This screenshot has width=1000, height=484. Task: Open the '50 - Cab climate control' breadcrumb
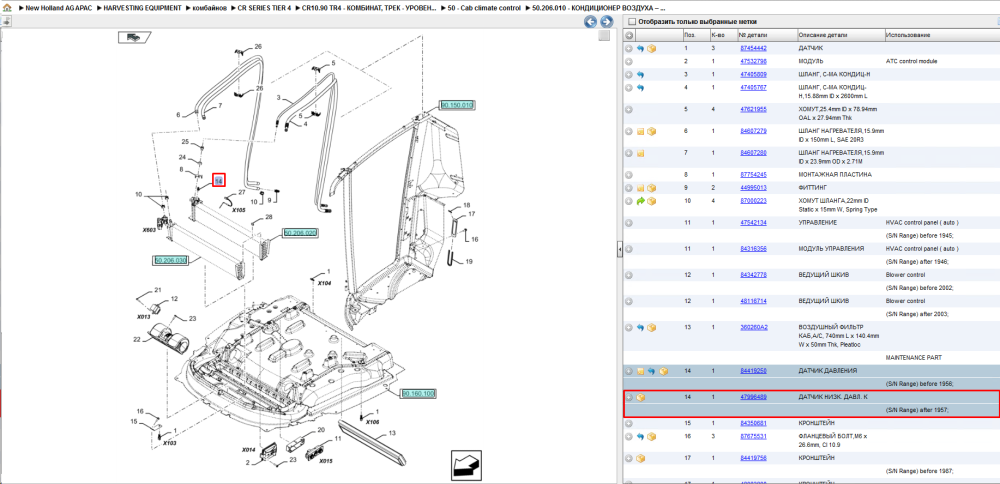click(484, 8)
